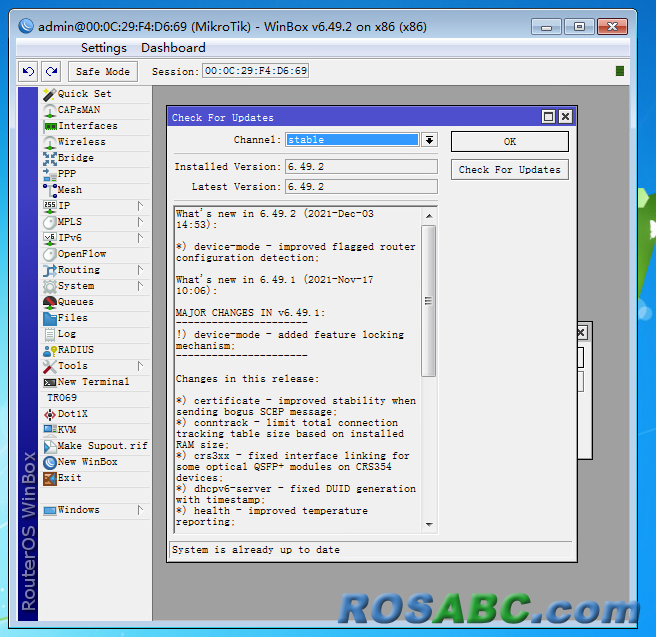
Task: Click the OpenFlow icon
Action: (49, 254)
